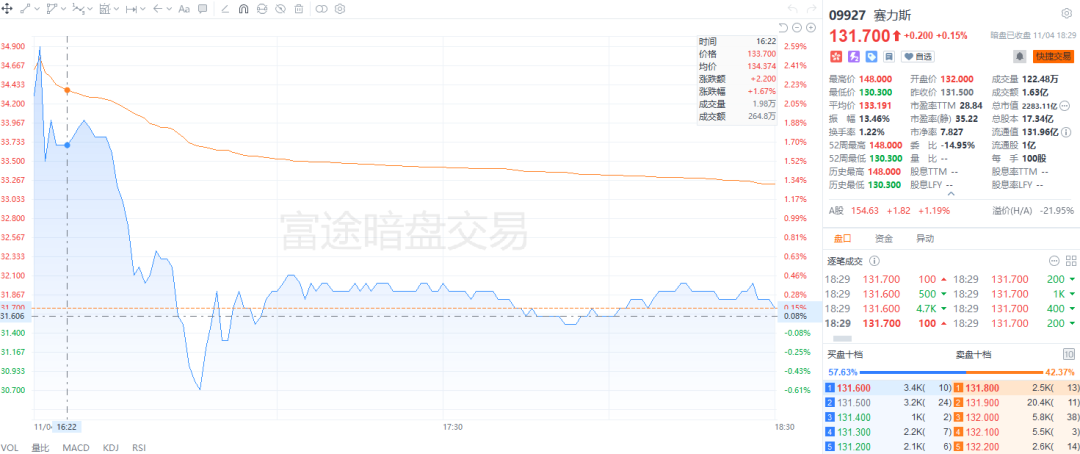Click the redo arrow above the chart

pyautogui.click(x=810, y=9)
